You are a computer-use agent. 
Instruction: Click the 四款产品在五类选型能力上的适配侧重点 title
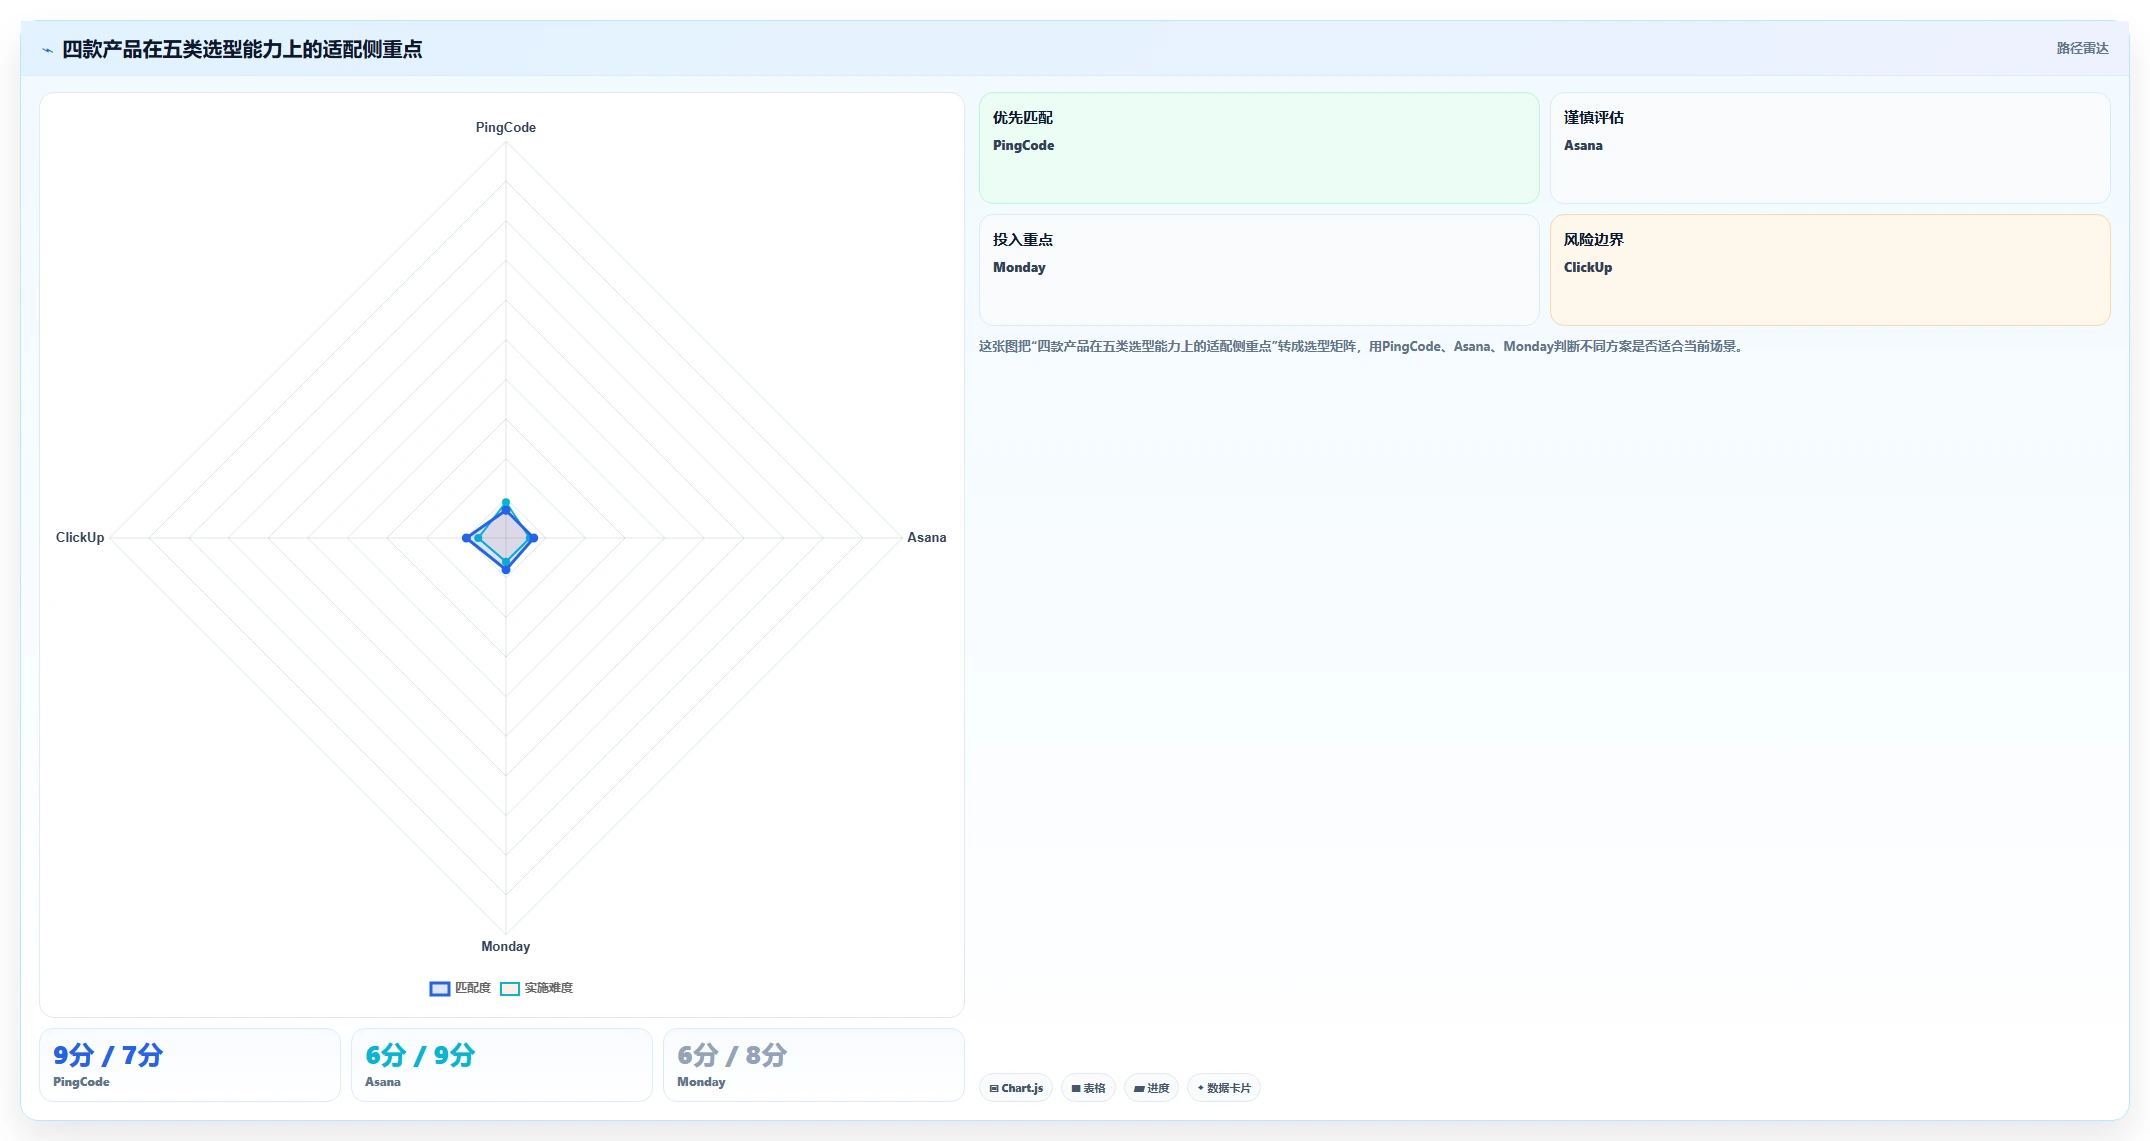click(x=242, y=49)
